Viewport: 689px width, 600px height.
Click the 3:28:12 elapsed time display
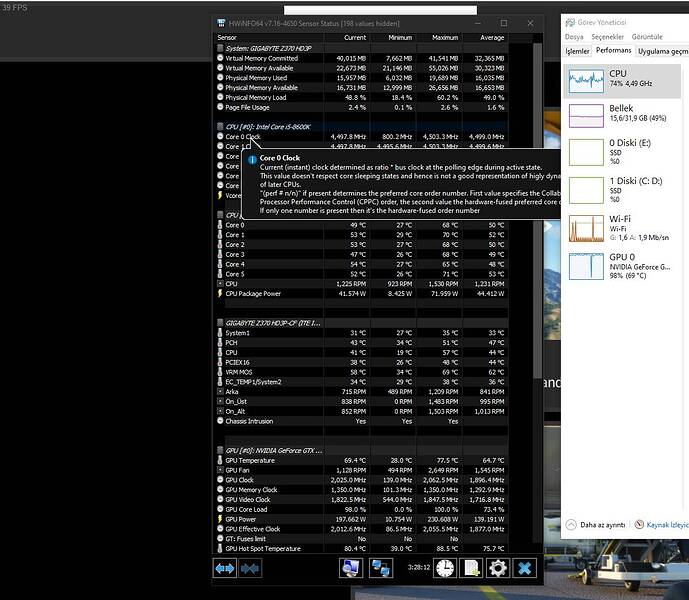(419, 567)
